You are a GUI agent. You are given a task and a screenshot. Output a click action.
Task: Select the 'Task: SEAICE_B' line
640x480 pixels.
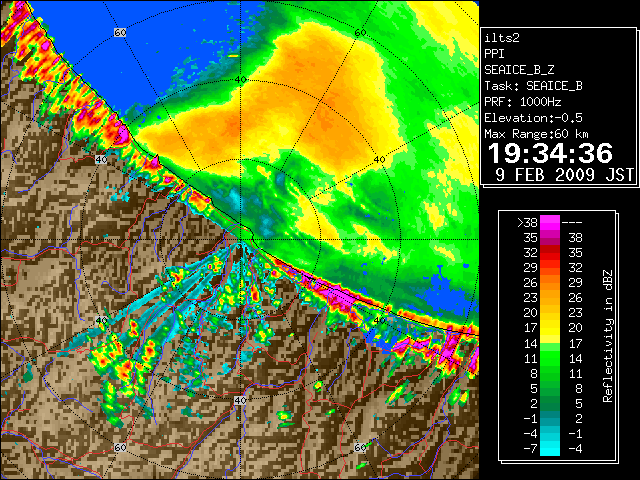(533, 86)
